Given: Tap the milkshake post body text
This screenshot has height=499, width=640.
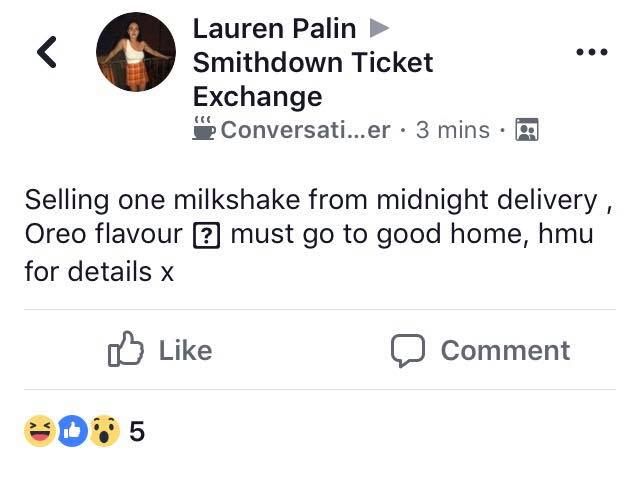Looking at the screenshot, I should tap(318, 235).
